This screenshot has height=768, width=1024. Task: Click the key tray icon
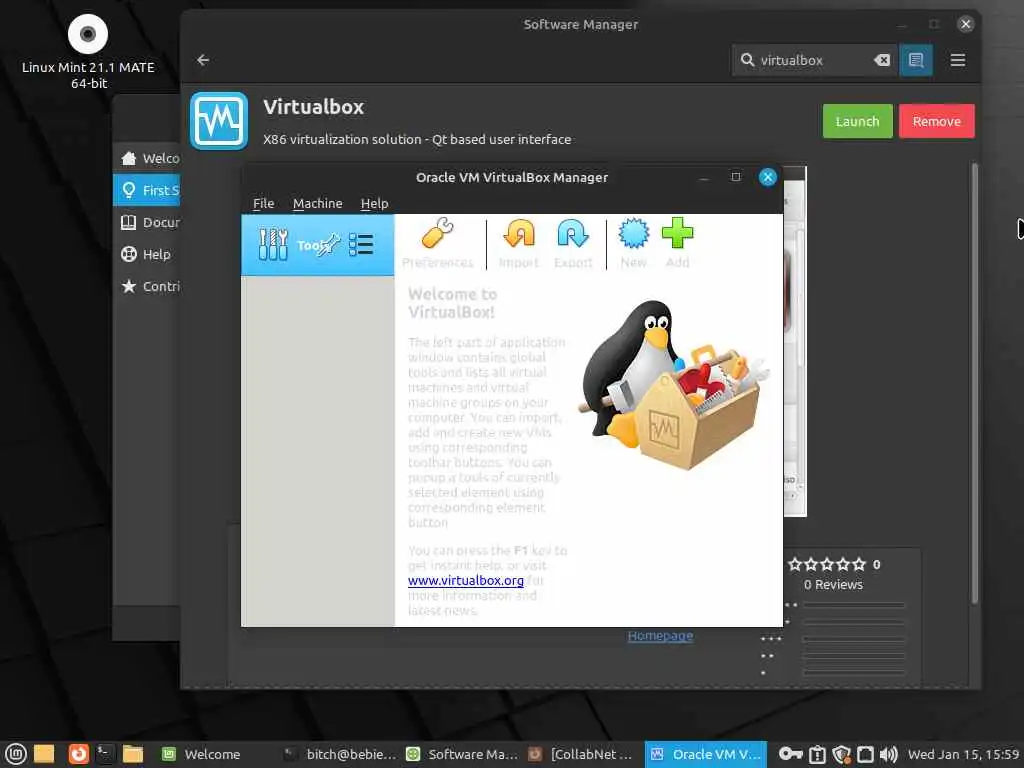(x=790, y=754)
